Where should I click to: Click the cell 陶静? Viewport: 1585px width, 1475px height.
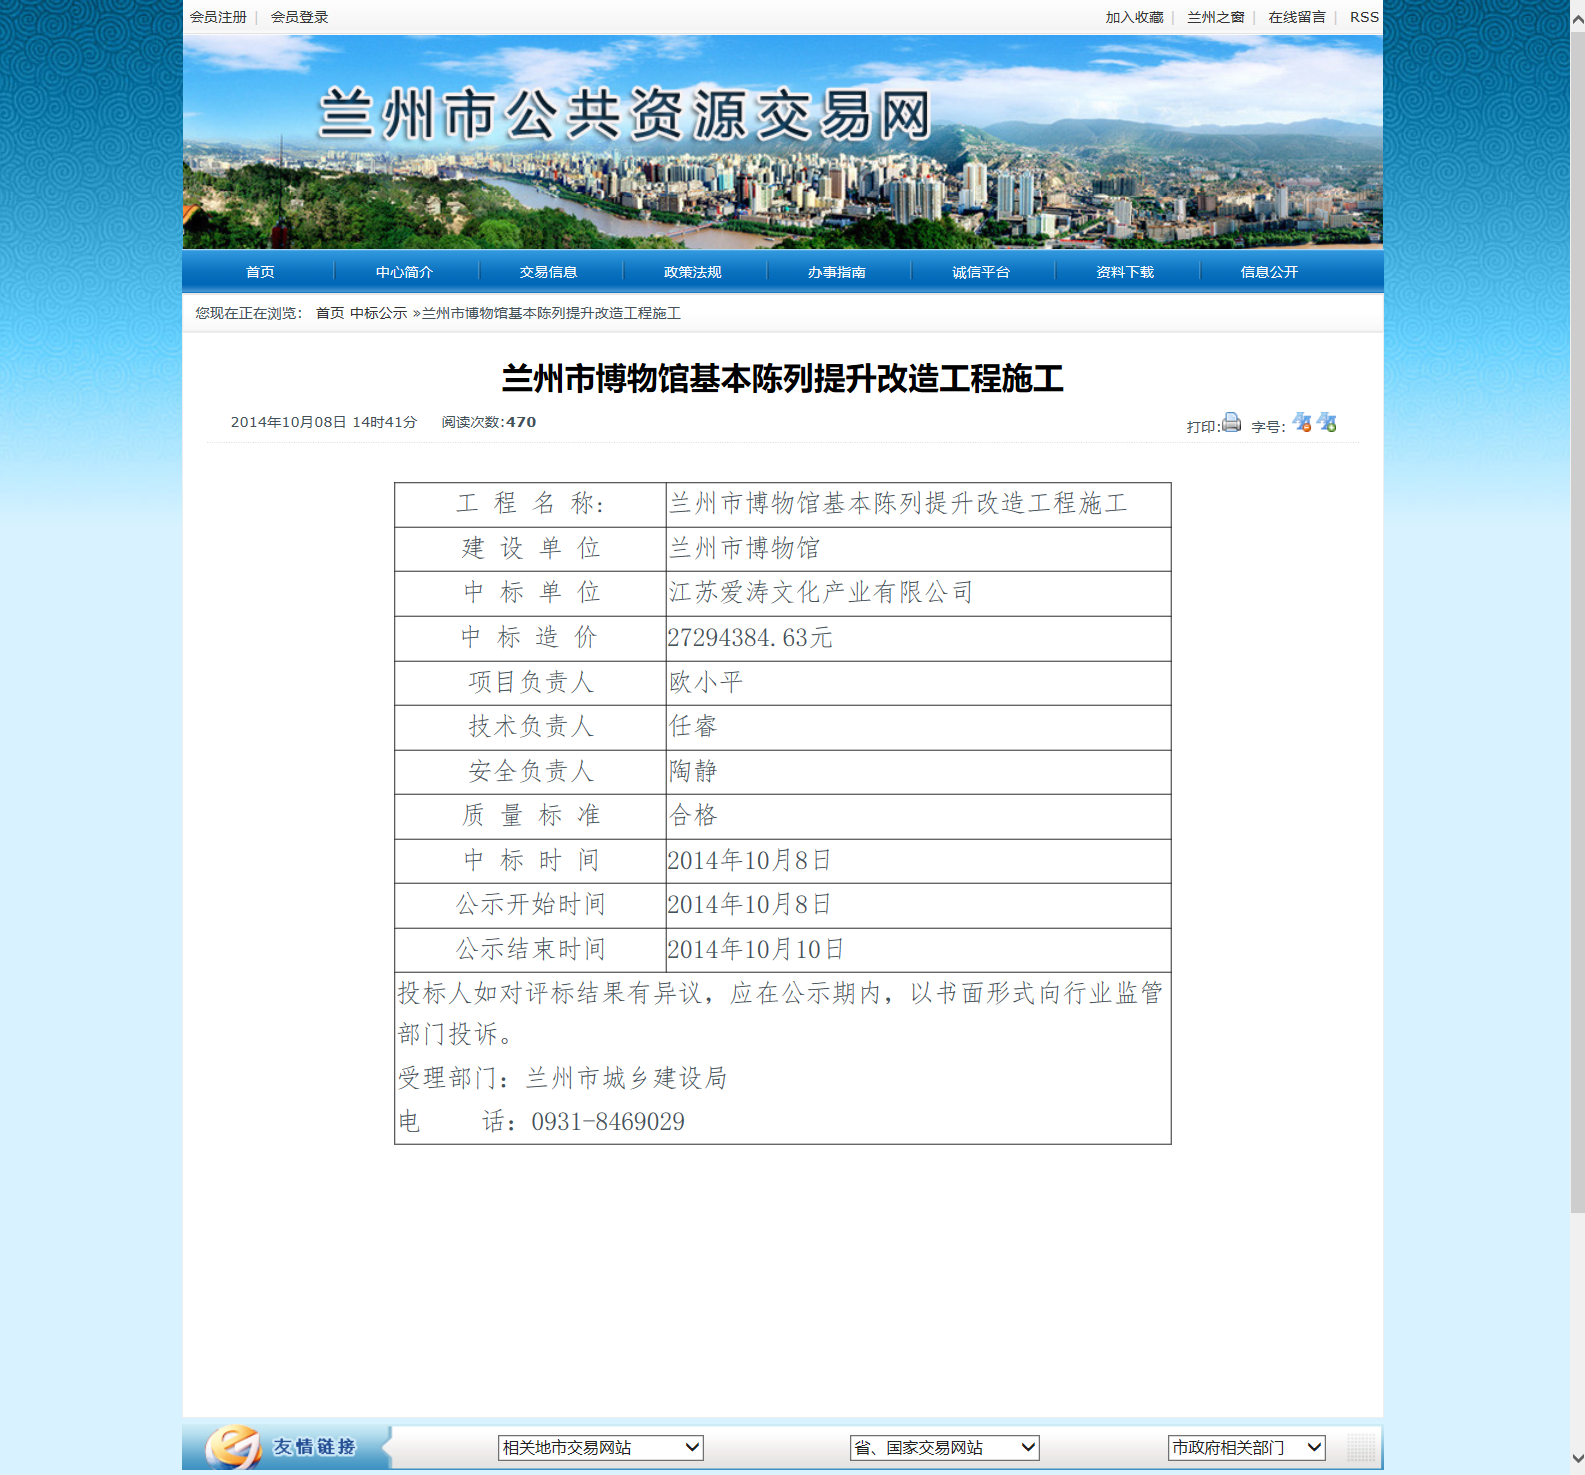coord(693,771)
